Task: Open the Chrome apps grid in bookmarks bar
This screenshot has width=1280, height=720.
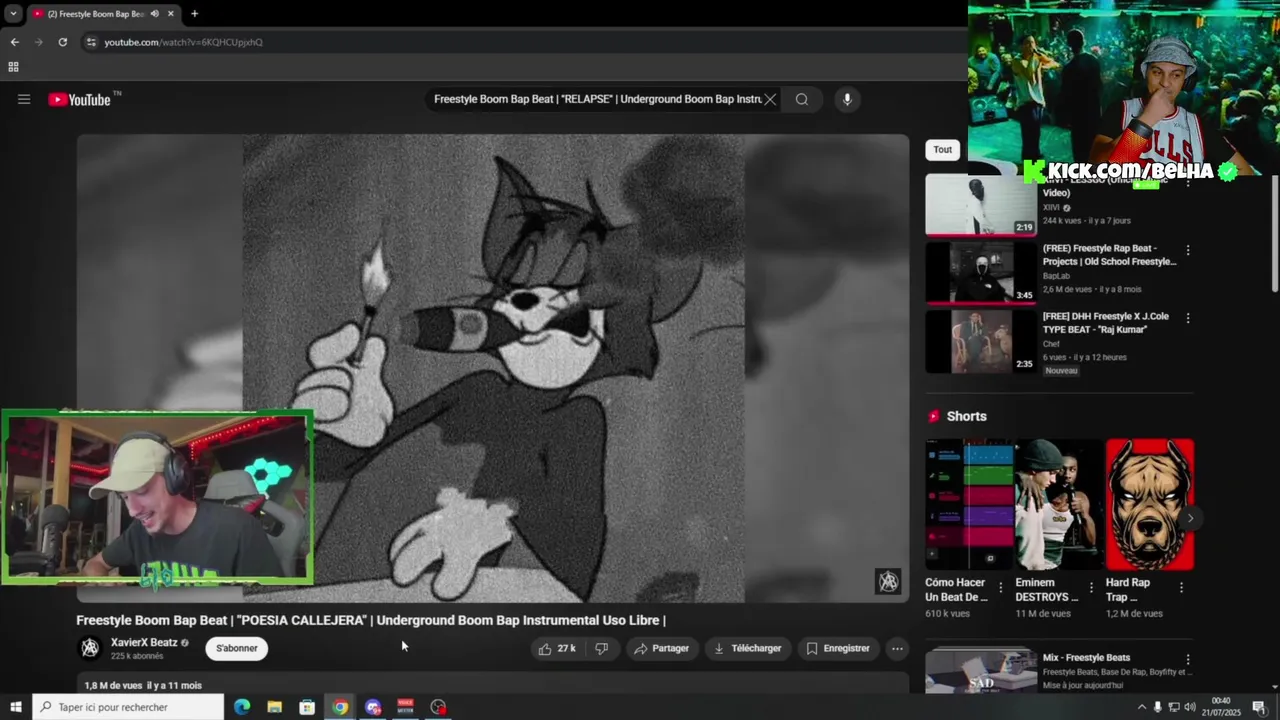Action: (x=13, y=67)
